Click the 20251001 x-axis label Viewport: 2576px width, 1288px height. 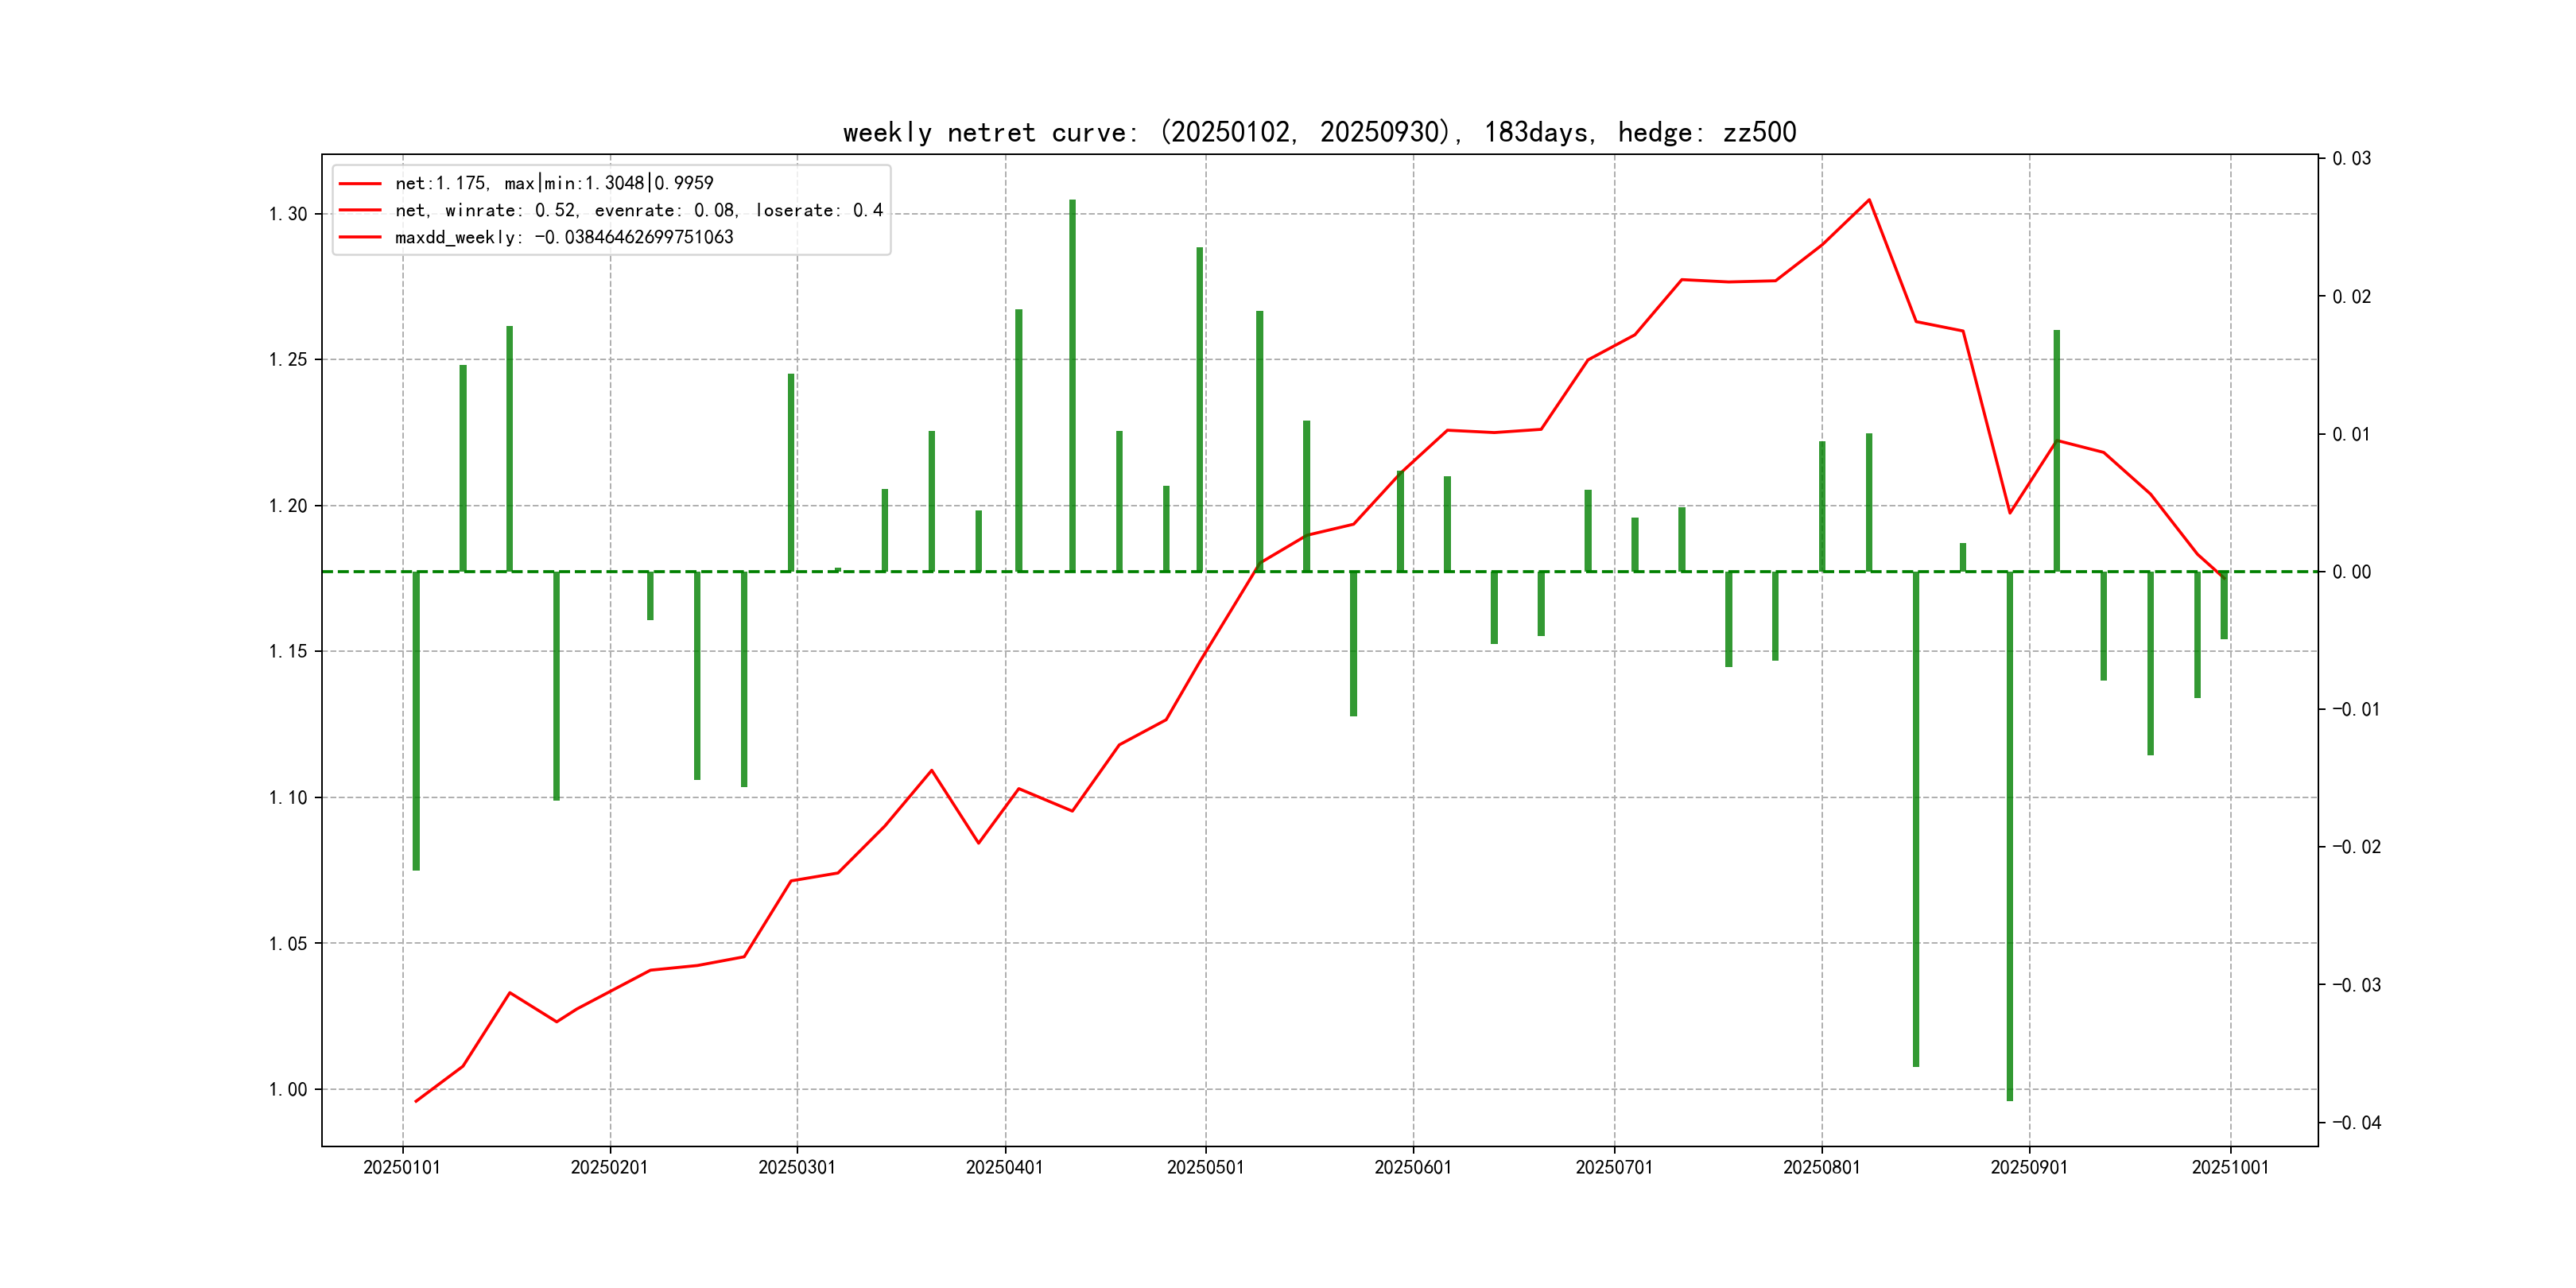pos(2230,1167)
